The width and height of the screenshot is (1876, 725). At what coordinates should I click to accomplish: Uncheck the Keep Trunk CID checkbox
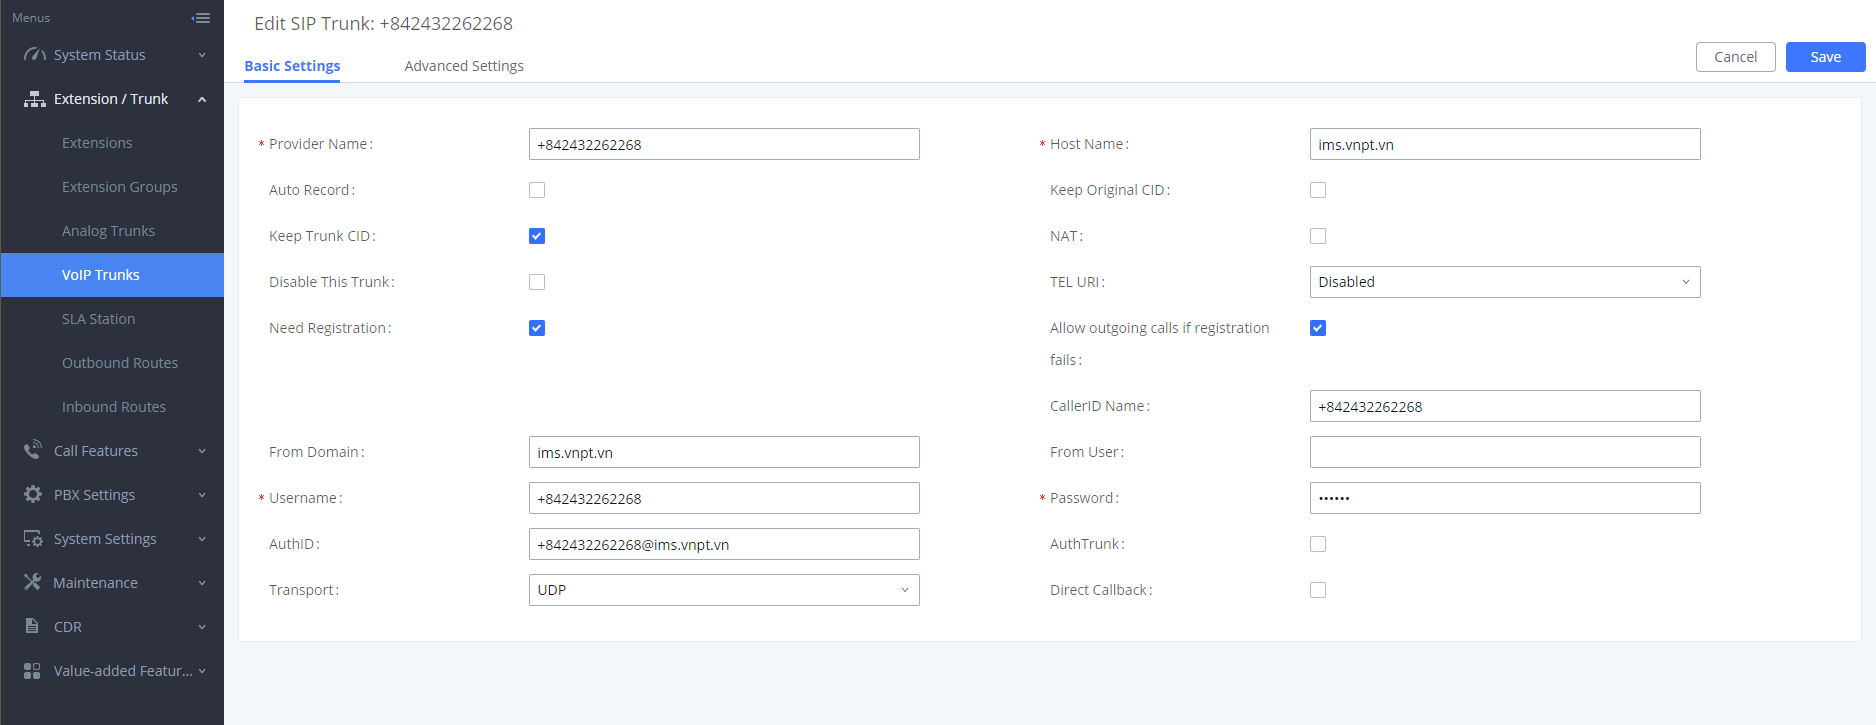click(x=537, y=236)
